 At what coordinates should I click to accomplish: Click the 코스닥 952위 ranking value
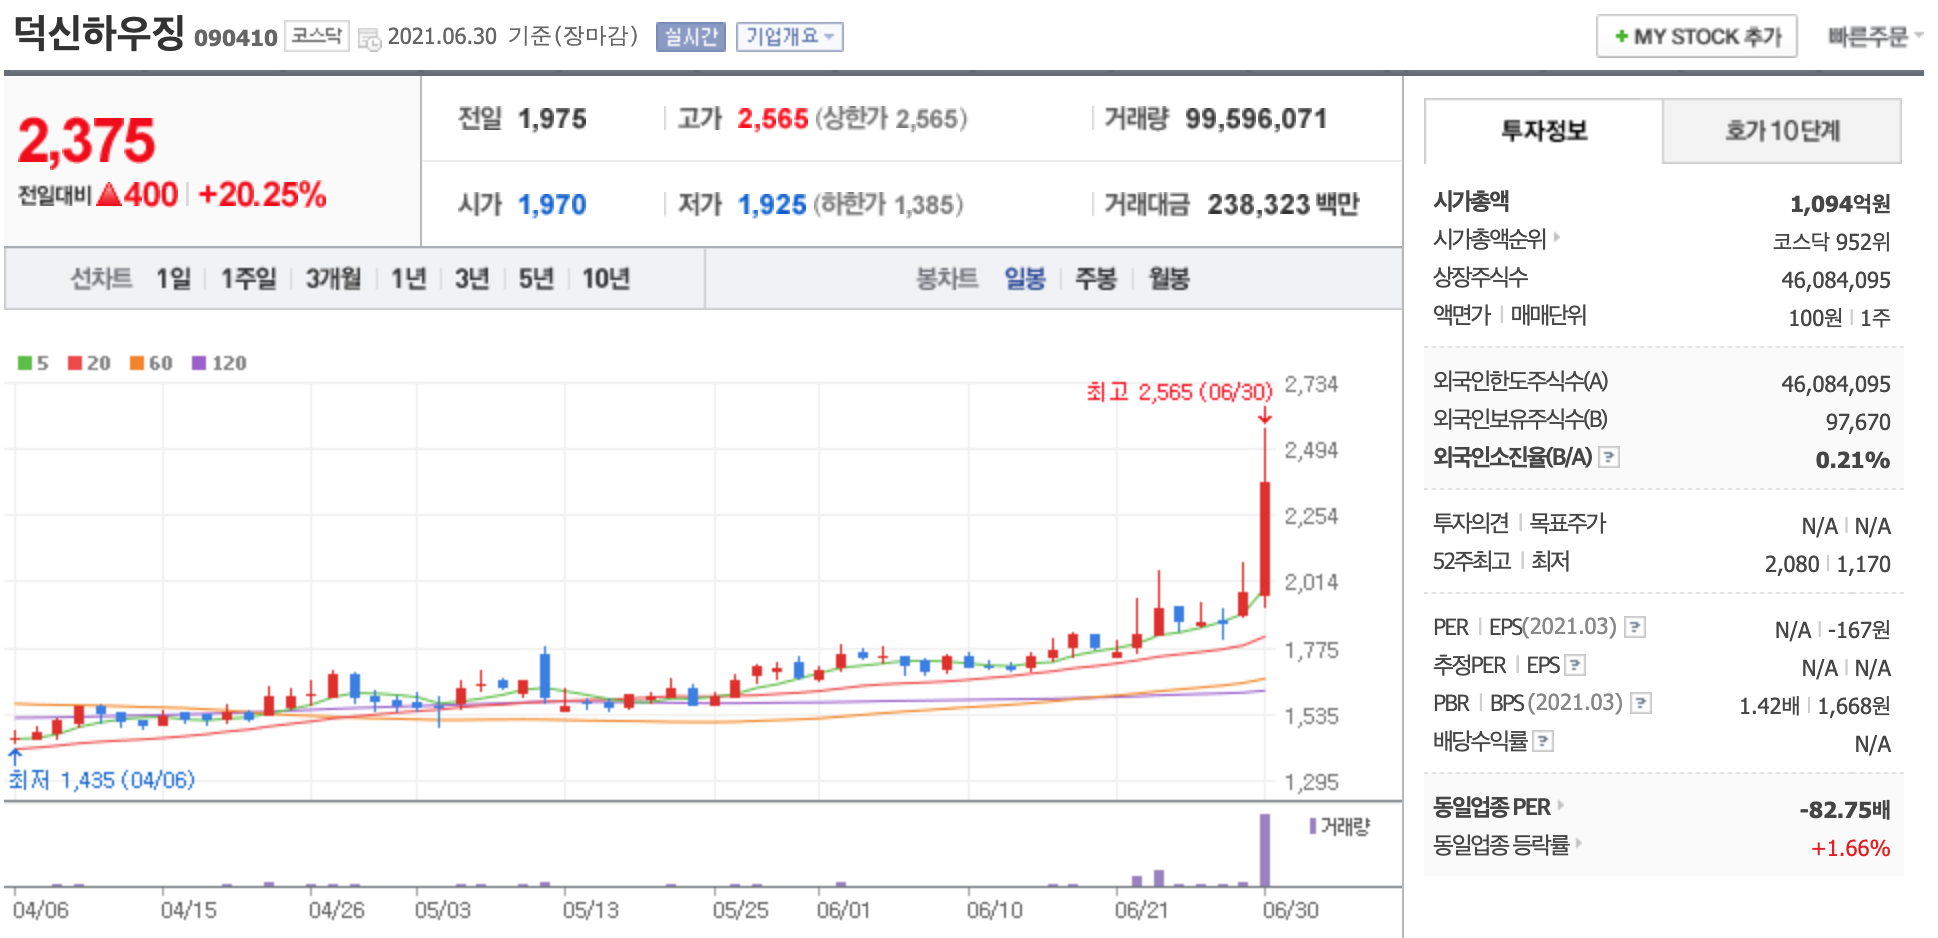1831,242
